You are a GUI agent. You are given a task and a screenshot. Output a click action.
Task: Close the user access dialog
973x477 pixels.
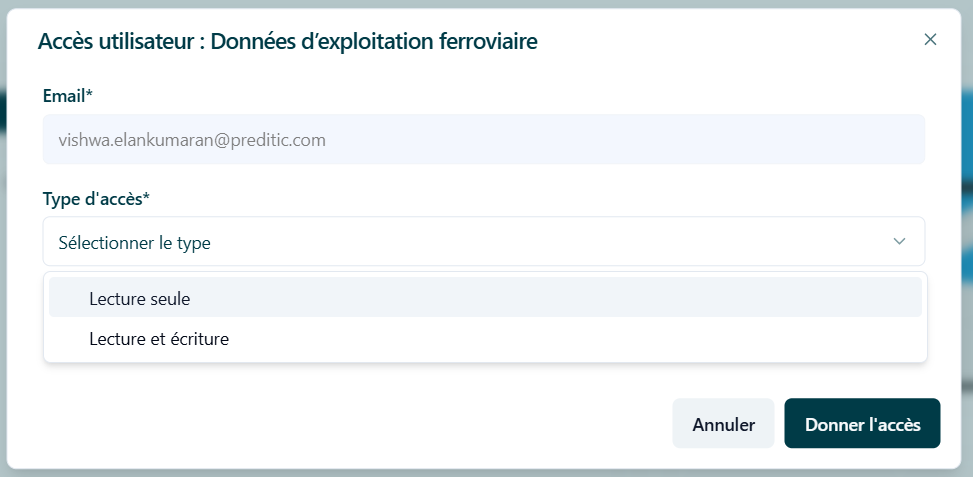tap(930, 40)
